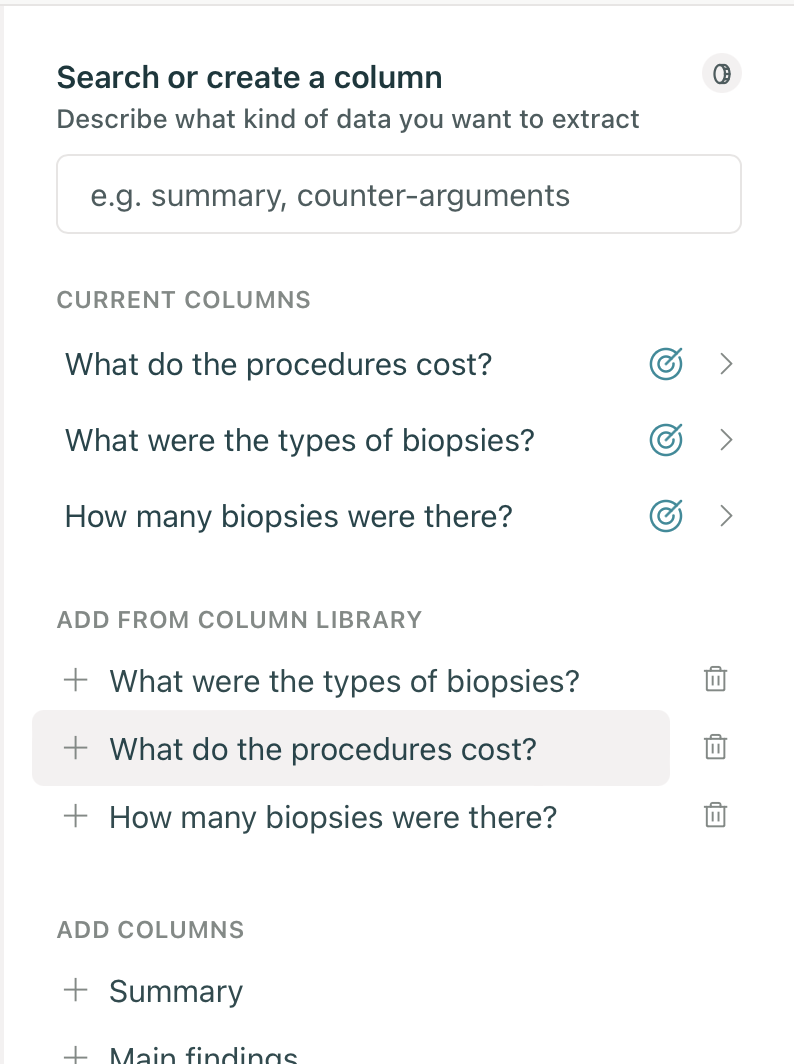This screenshot has height=1064, width=794.
Task: Click the target accuracy icon beside procedures cost column
Action: pyautogui.click(x=665, y=364)
